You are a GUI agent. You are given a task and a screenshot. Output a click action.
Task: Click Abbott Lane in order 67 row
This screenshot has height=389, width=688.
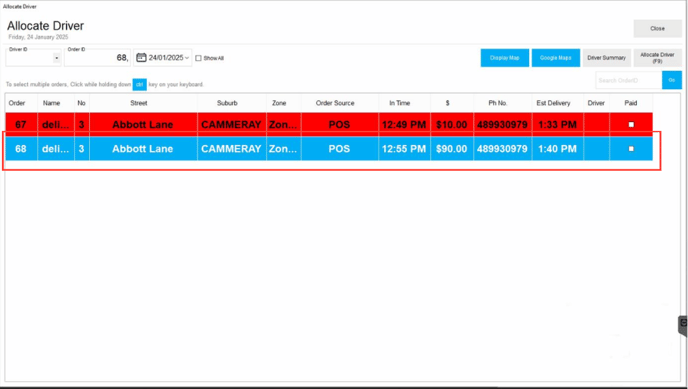click(143, 125)
